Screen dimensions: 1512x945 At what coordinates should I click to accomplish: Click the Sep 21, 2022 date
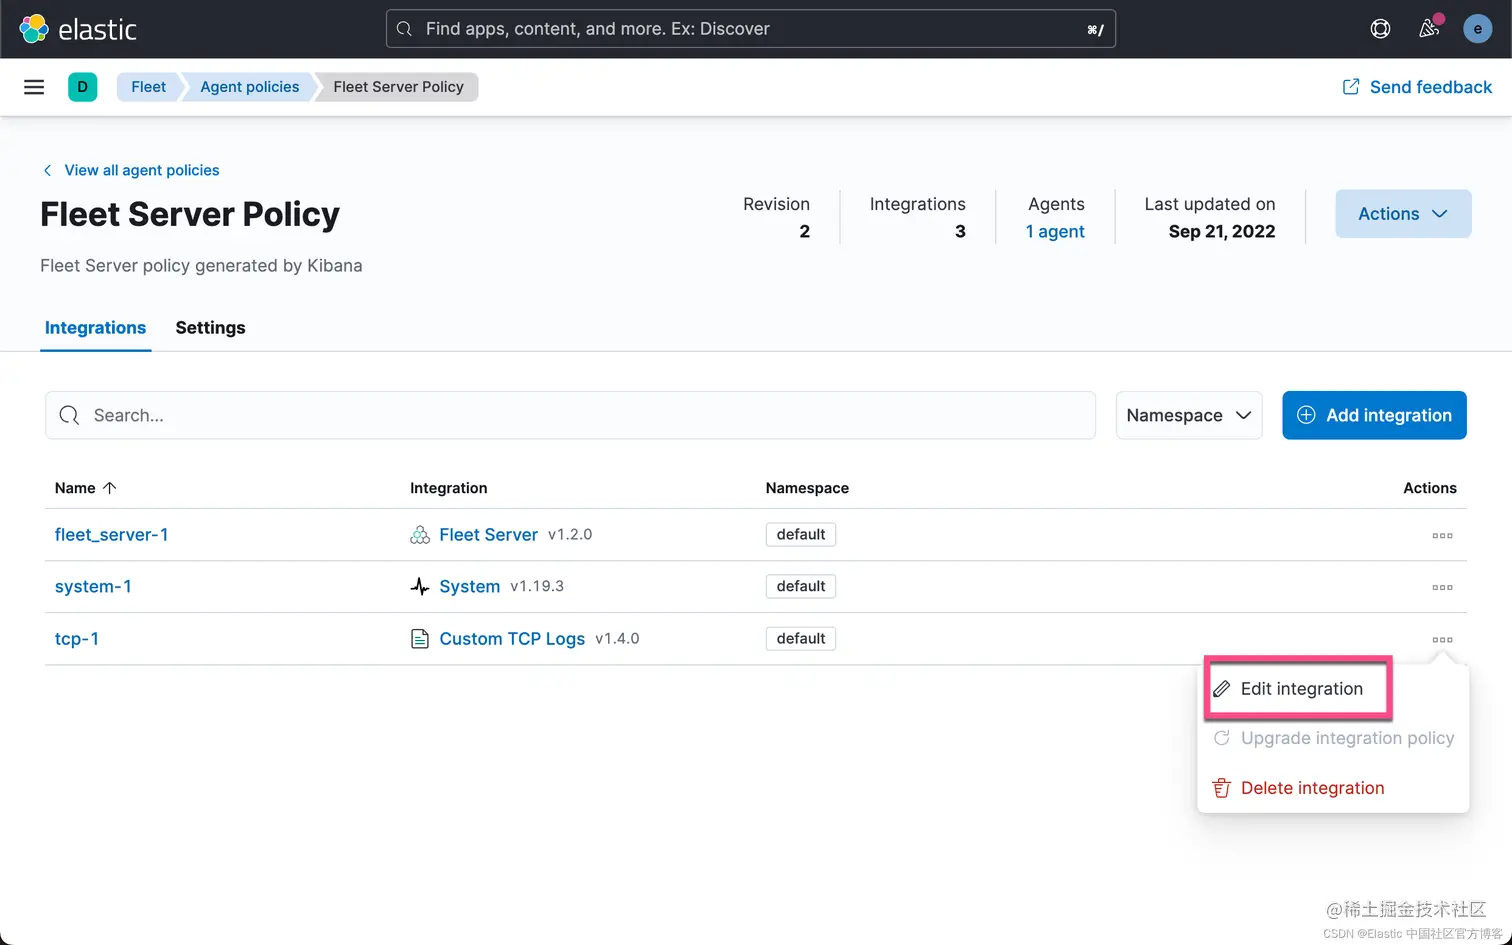click(1222, 231)
